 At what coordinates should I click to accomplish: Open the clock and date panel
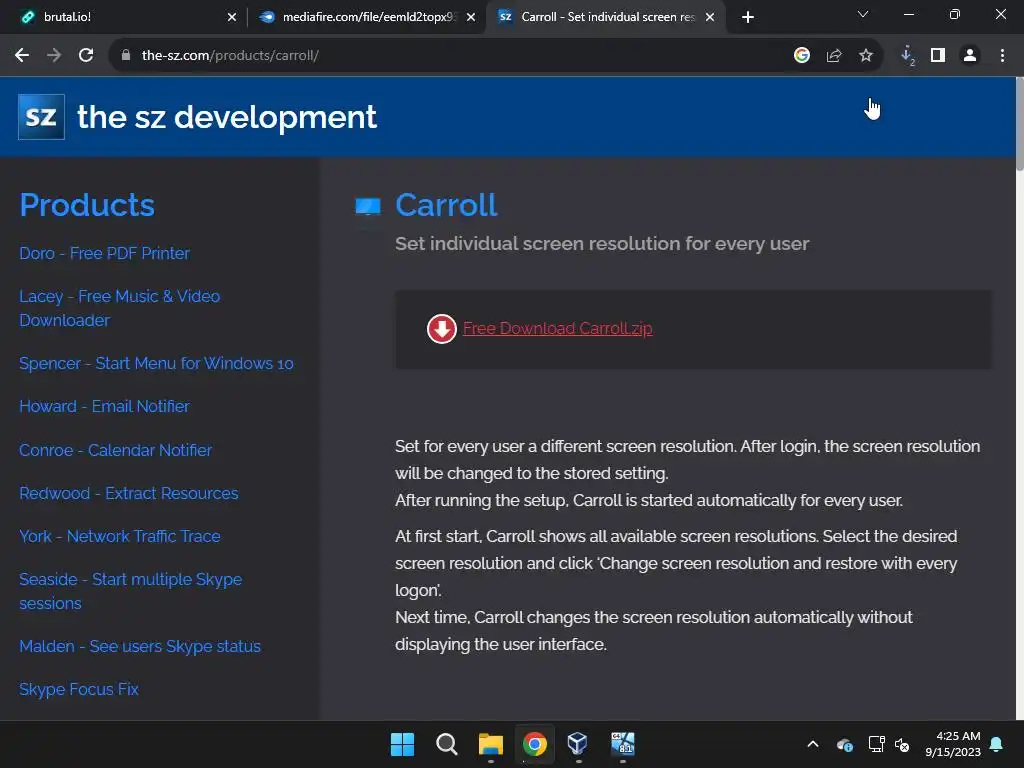953,744
